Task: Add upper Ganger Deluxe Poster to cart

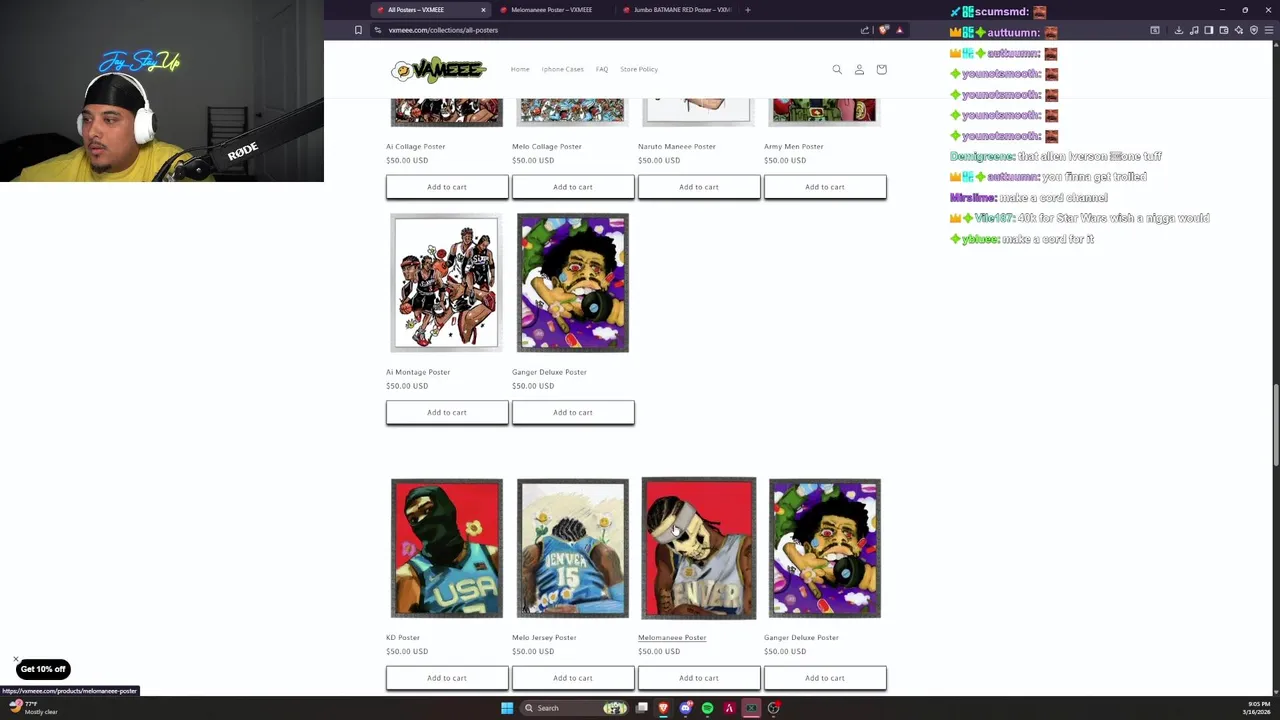Action: (x=573, y=412)
